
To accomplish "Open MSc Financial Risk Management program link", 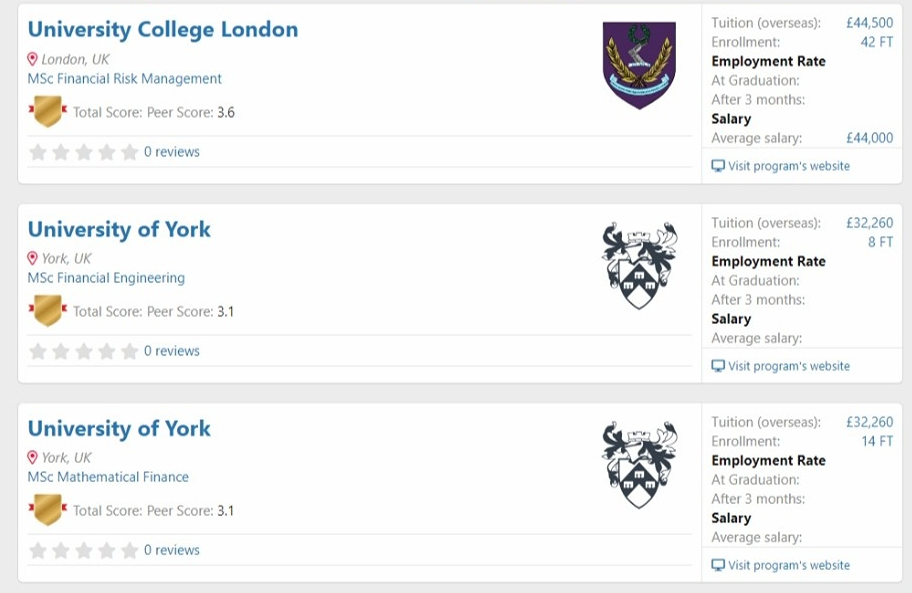I will pyautogui.click(x=124, y=78).
